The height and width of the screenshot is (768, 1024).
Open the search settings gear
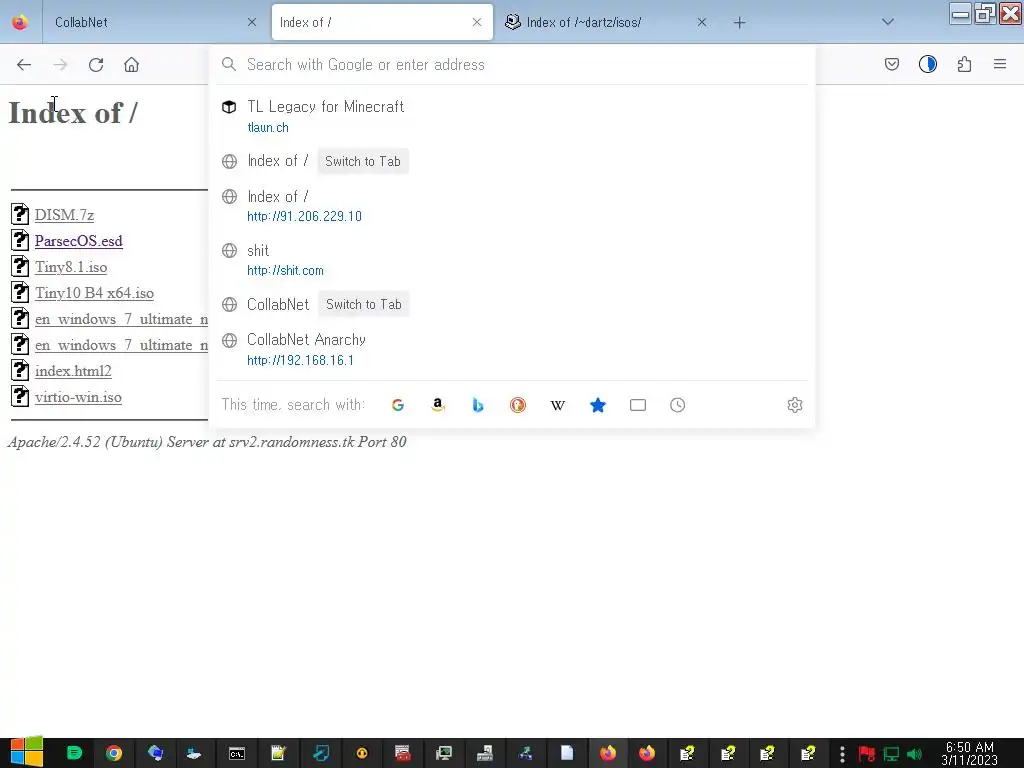click(795, 405)
